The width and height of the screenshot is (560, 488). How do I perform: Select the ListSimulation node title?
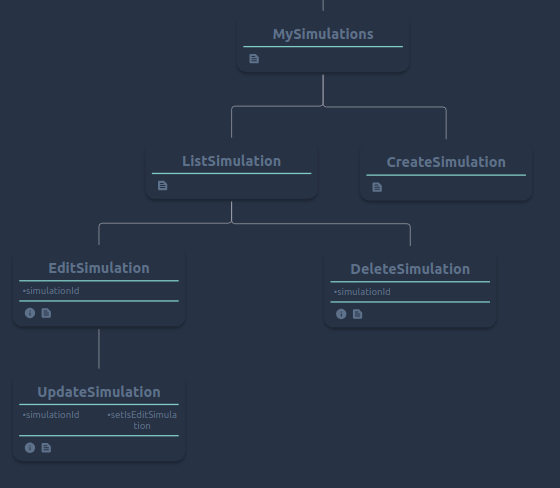pyautogui.click(x=231, y=161)
